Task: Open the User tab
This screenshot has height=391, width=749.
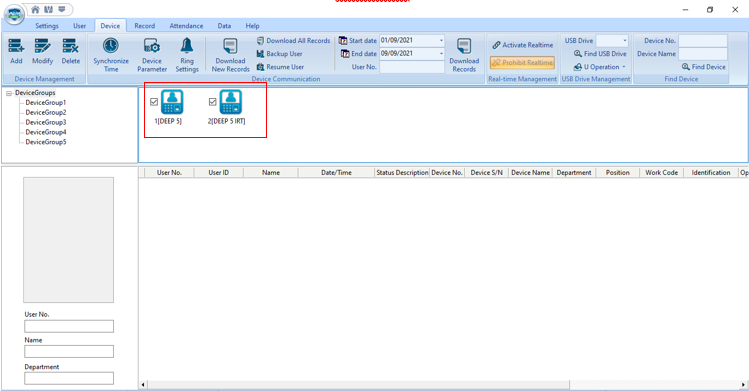Action: coord(79,26)
